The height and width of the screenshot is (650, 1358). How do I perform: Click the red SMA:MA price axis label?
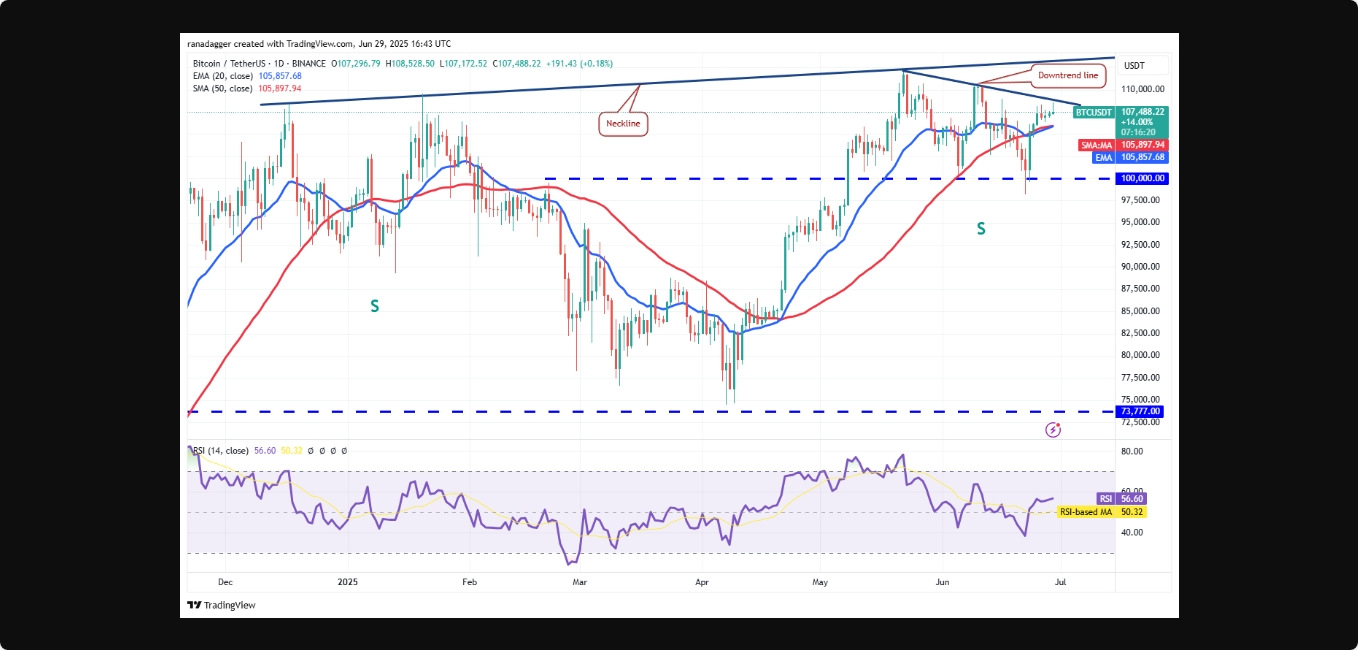pos(1097,145)
